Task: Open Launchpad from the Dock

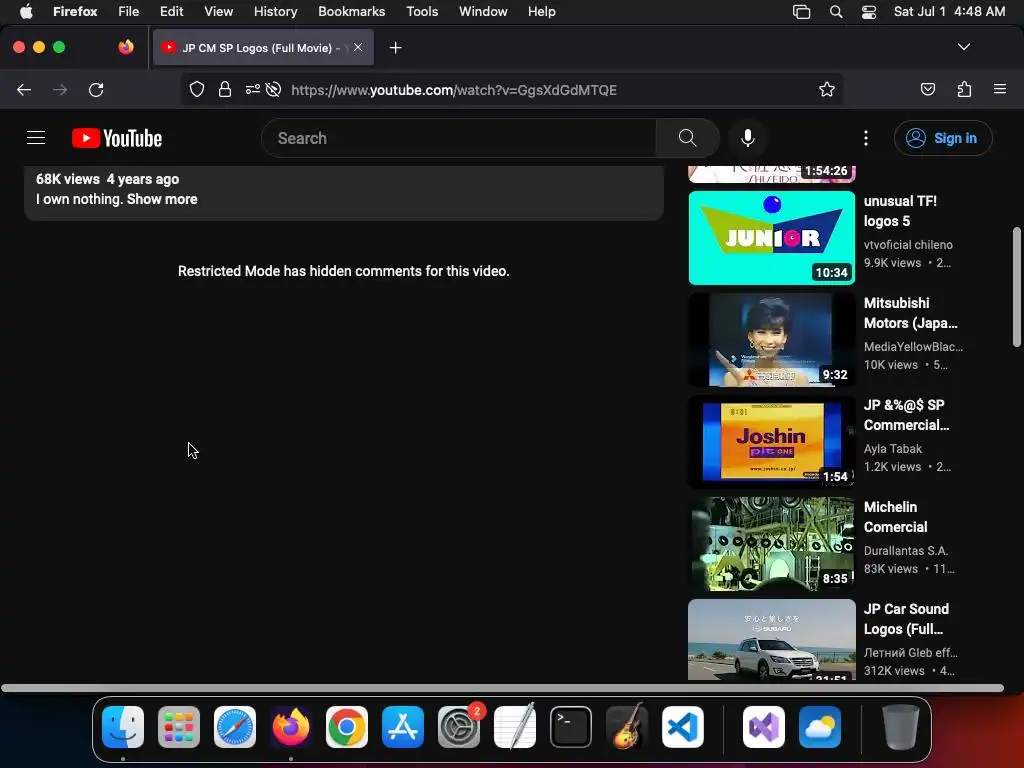Action: 179,727
